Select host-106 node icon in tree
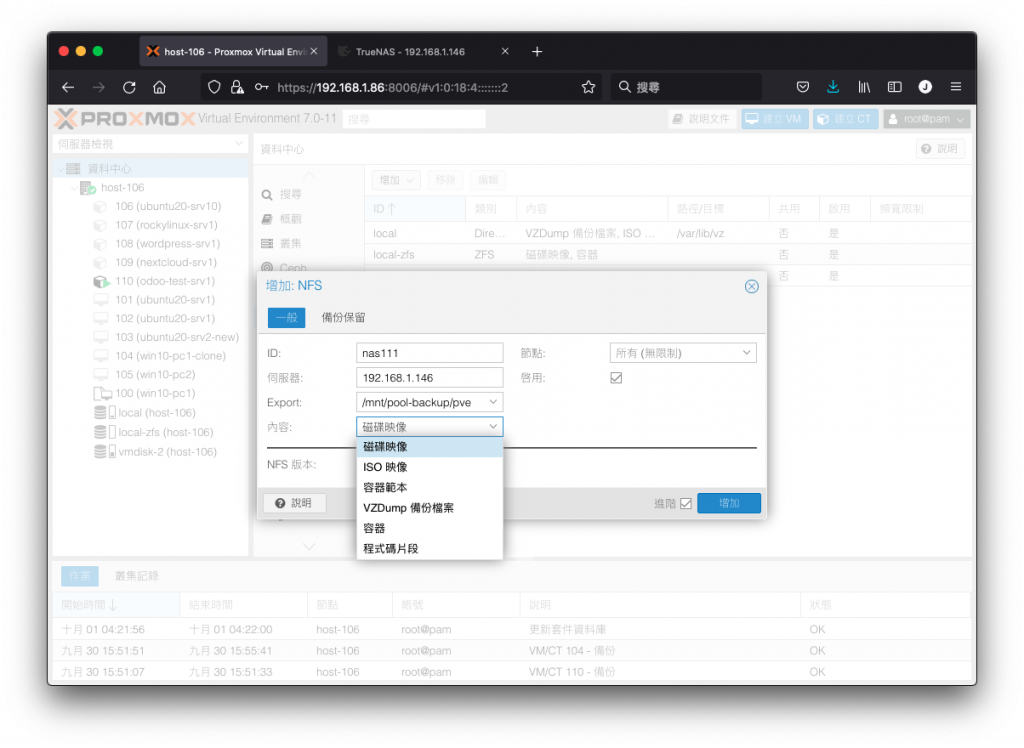The image size is (1024, 748). 88,188
